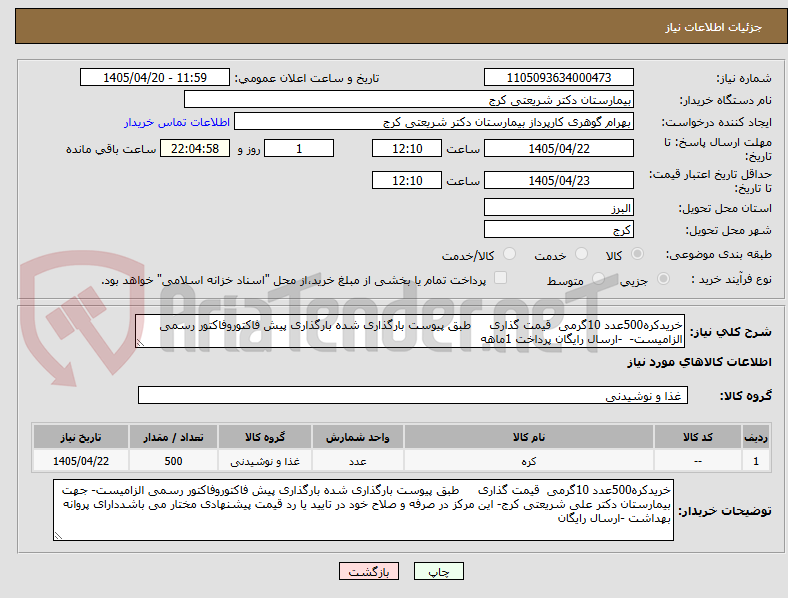Viewport: 788px width, 598px height.
Task: Click the اطلاعات کالاهای مورد نیاز heading
Action: (699, 362)
